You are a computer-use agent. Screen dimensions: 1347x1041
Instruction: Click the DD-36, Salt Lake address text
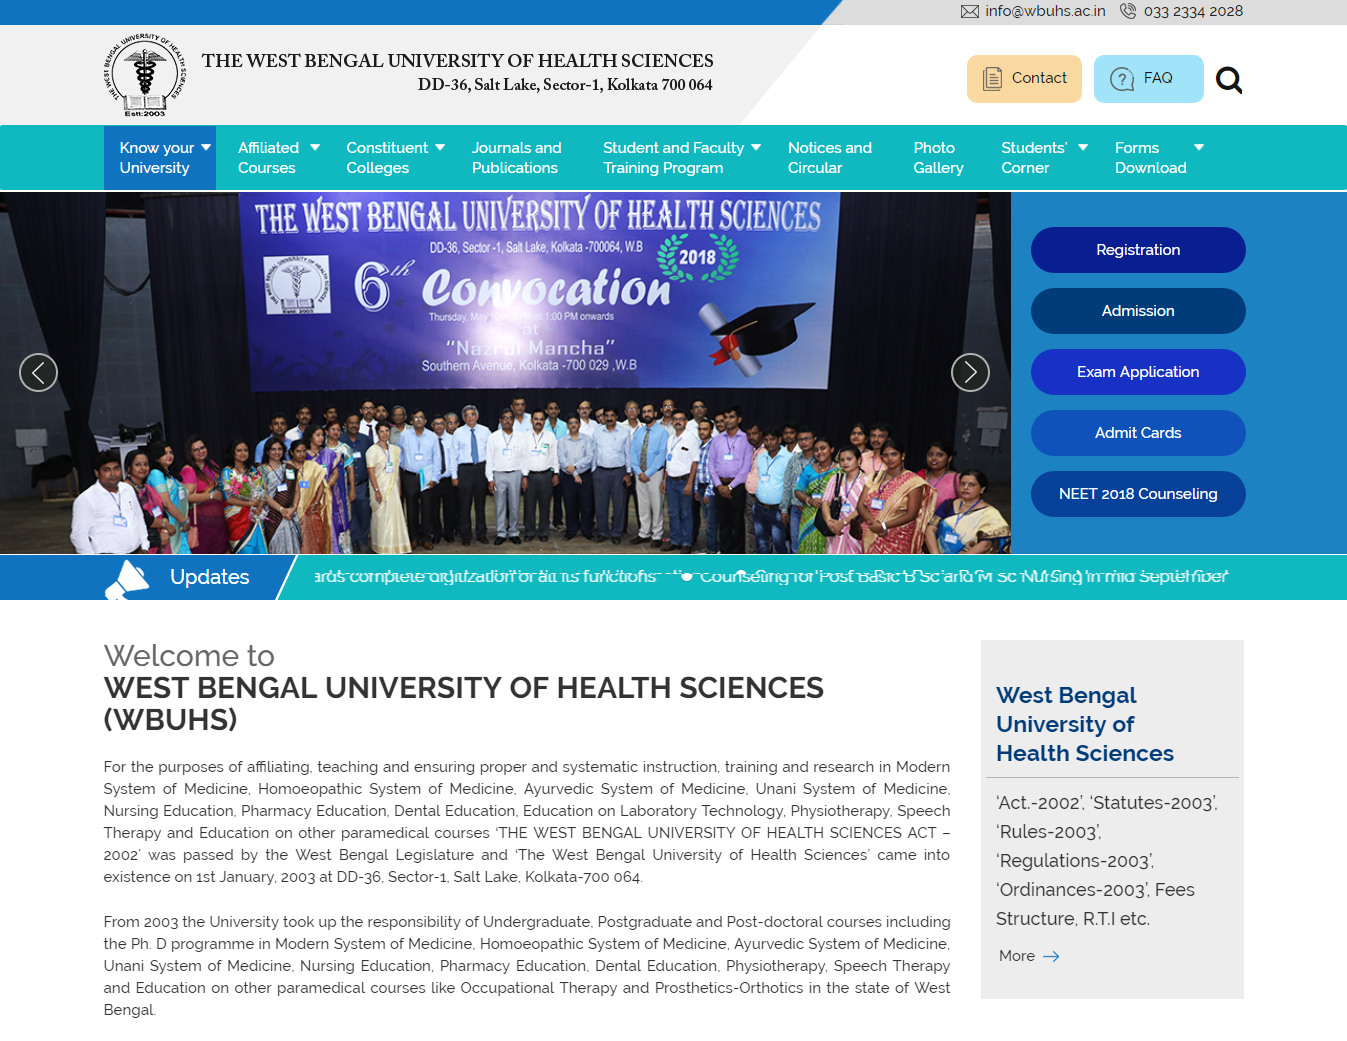pos(565,85)
